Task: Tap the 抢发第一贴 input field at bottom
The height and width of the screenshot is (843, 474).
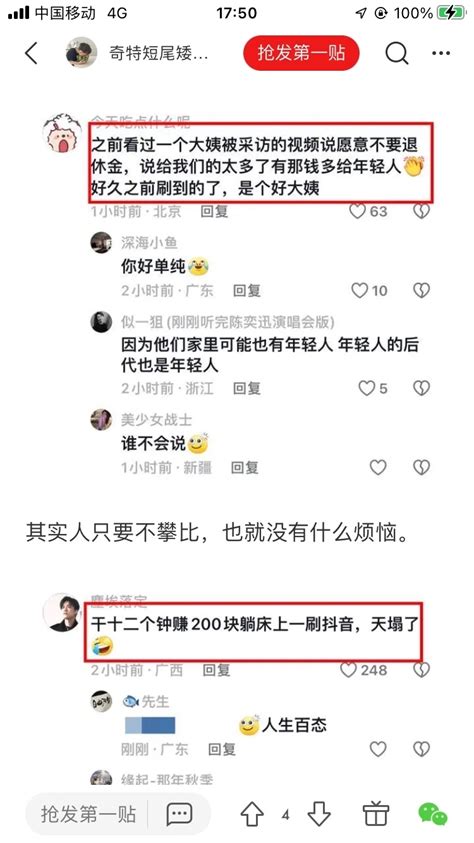Action: click(89, 814)
